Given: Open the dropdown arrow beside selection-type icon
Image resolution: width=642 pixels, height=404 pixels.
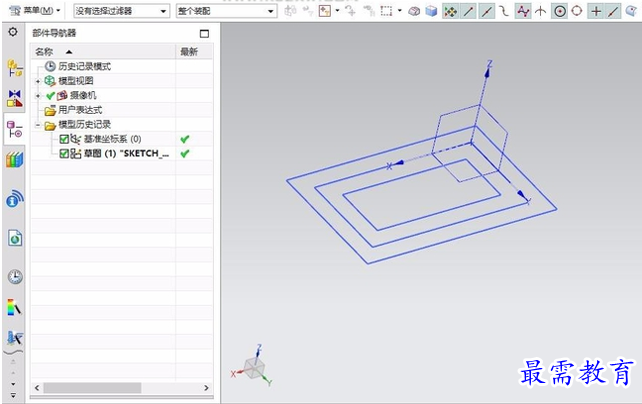Looking at the screenshot, I should [x=337, y=11].
